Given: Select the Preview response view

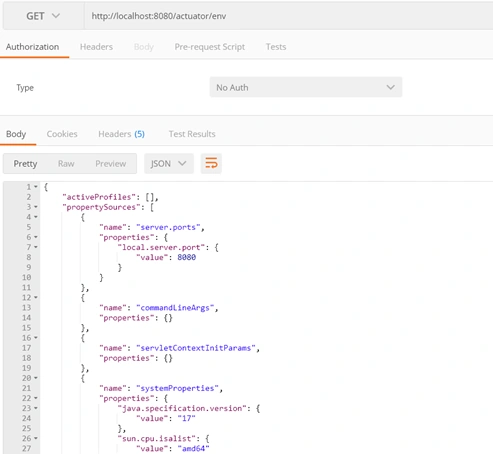Looking at the screenshot, I should click(x=111, y=163).
